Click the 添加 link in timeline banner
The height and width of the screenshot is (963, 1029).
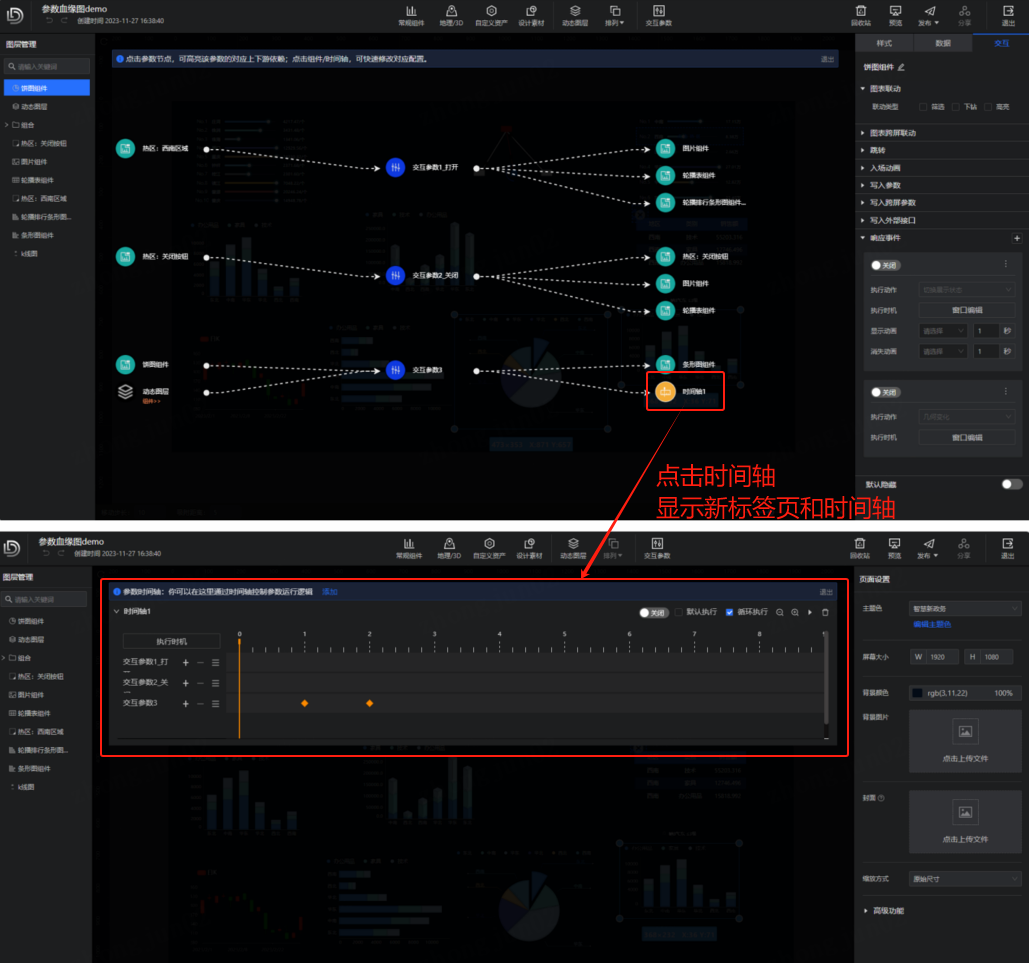point(329,592)
